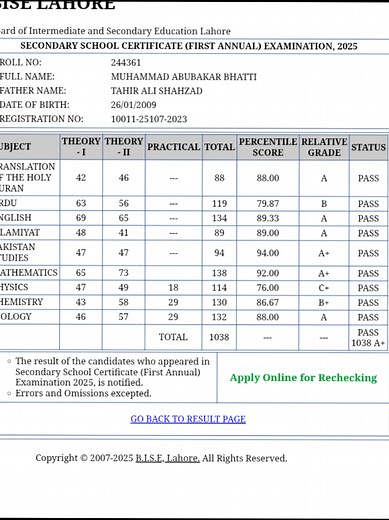The image size is (389, 520).
Task: Click the Mathematics percentile 92.00 cell
Action: 268,273
